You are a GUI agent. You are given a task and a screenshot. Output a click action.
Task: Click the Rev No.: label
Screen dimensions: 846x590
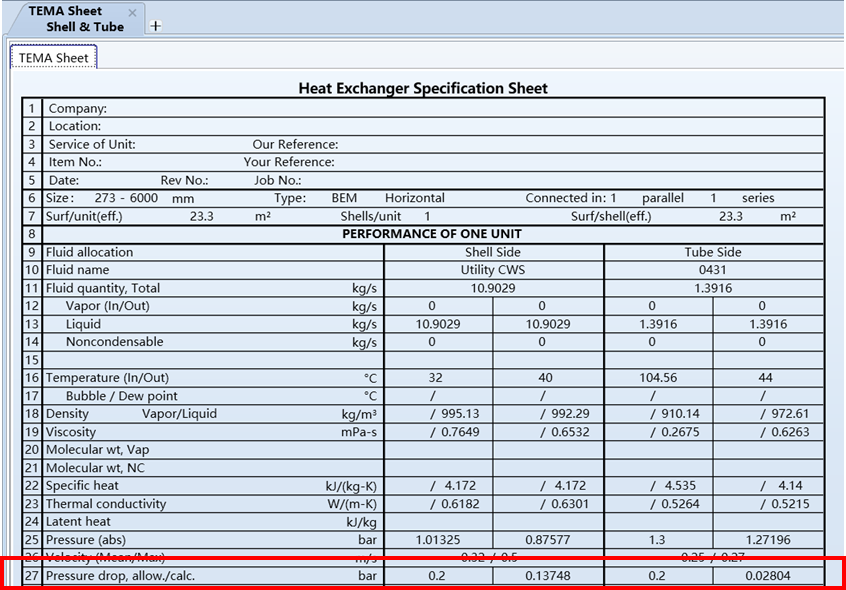click(x=184, y=181)
